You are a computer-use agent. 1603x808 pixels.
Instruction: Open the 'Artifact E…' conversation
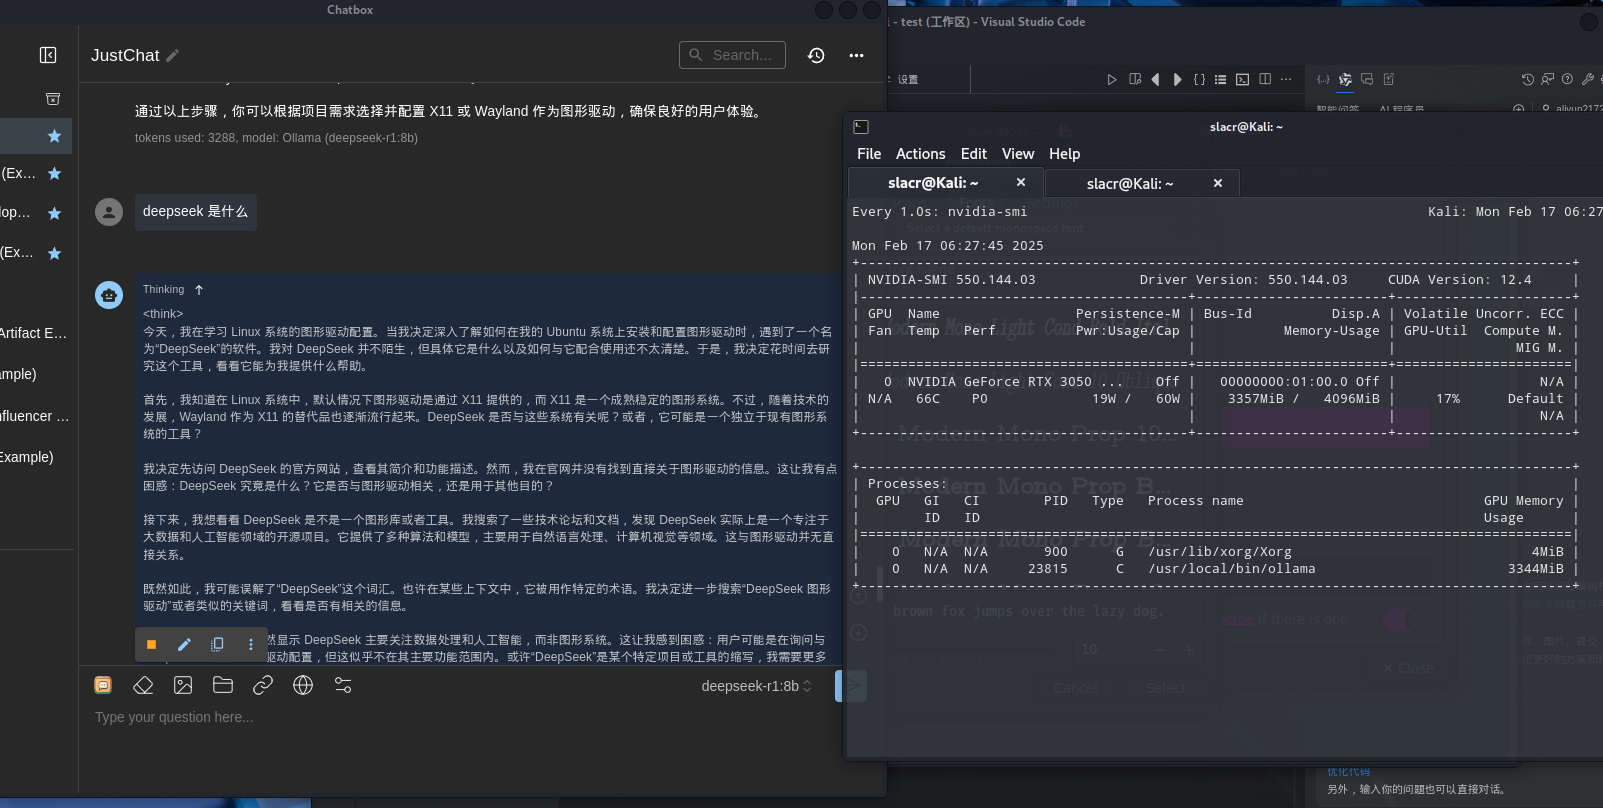coord(34,333)
